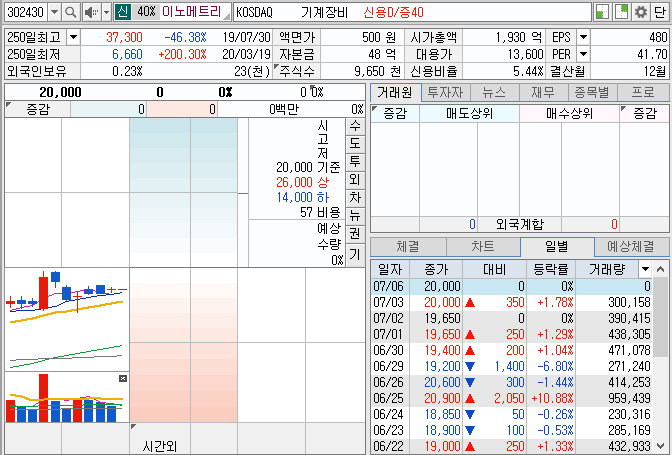
Task: Click the 매도상위 column header
Action: point(469,114)
